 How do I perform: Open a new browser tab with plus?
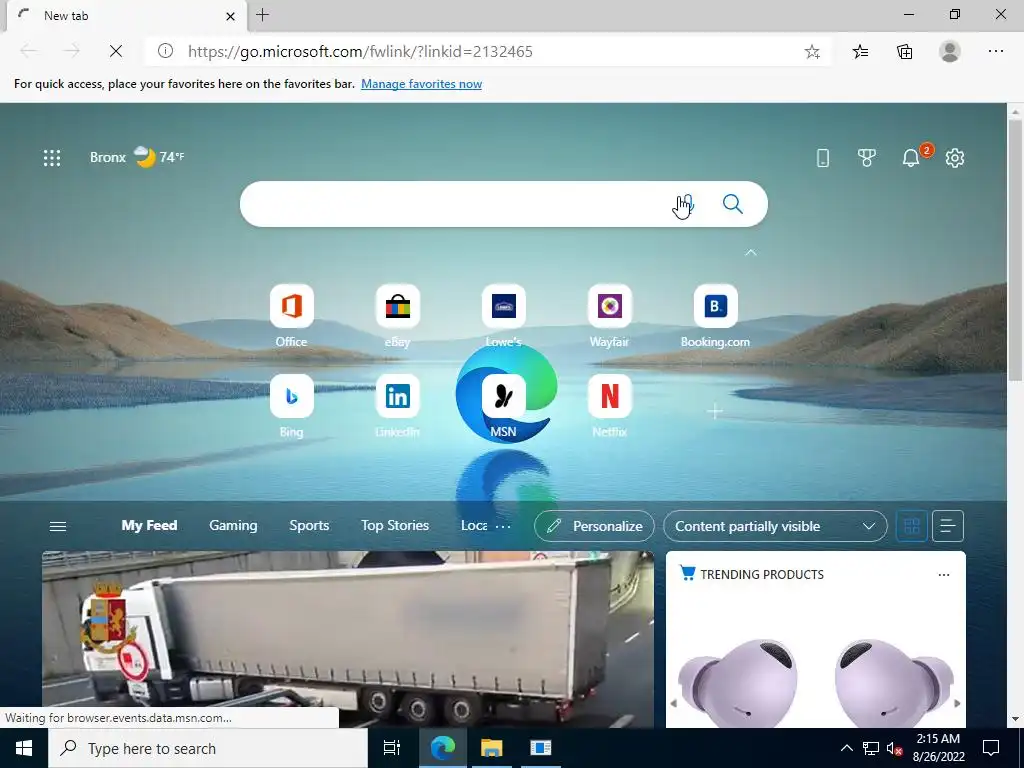click(x=263, y=15)
